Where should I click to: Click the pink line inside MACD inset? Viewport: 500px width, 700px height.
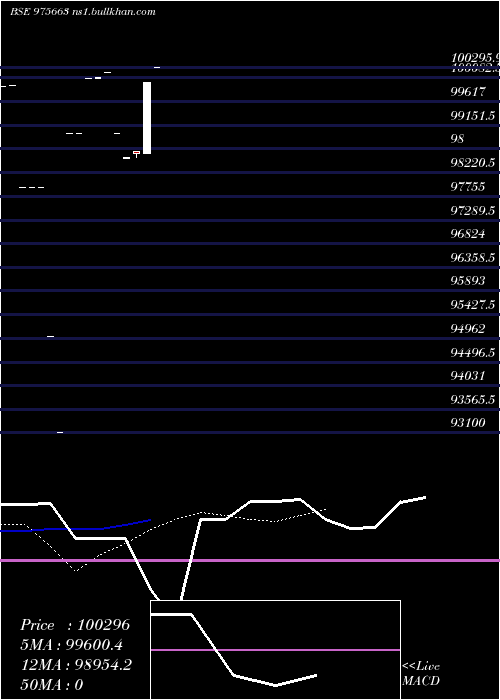pyautogui.click(x=275, y=650)
